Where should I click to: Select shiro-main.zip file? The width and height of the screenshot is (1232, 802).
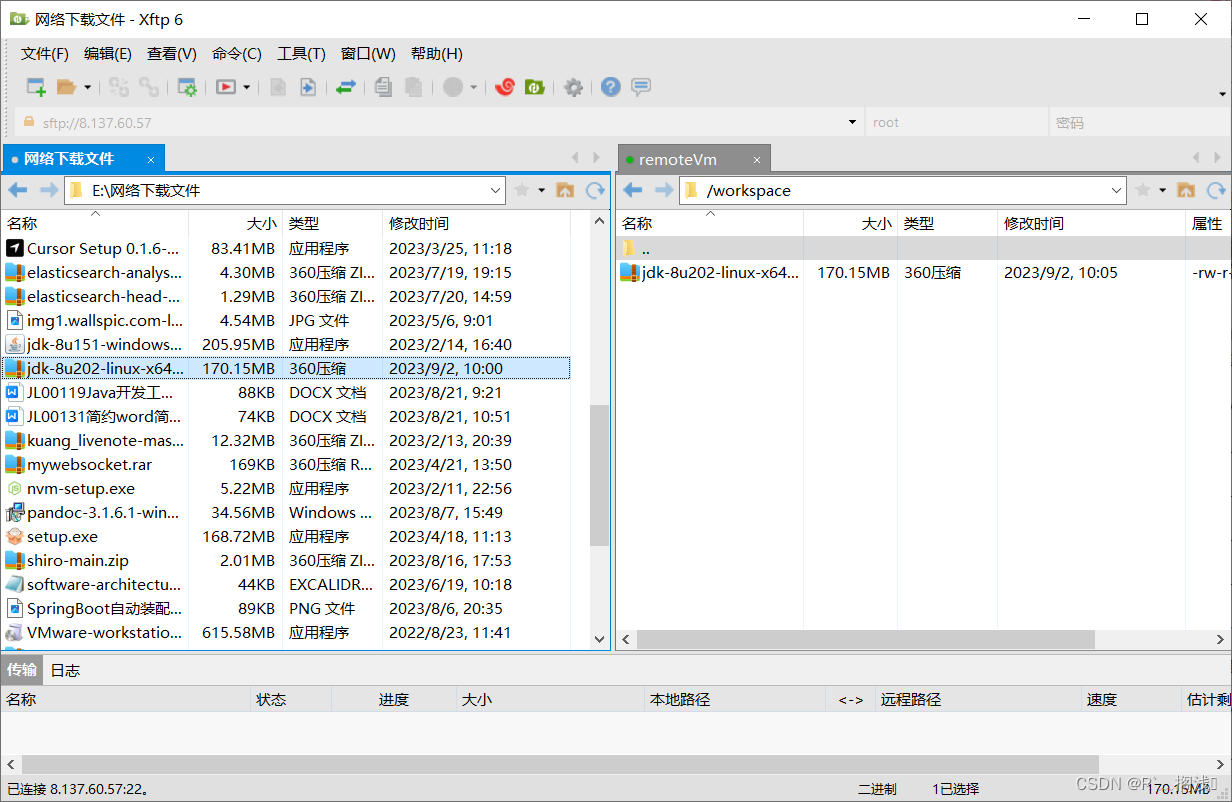[x=286, y=560]
